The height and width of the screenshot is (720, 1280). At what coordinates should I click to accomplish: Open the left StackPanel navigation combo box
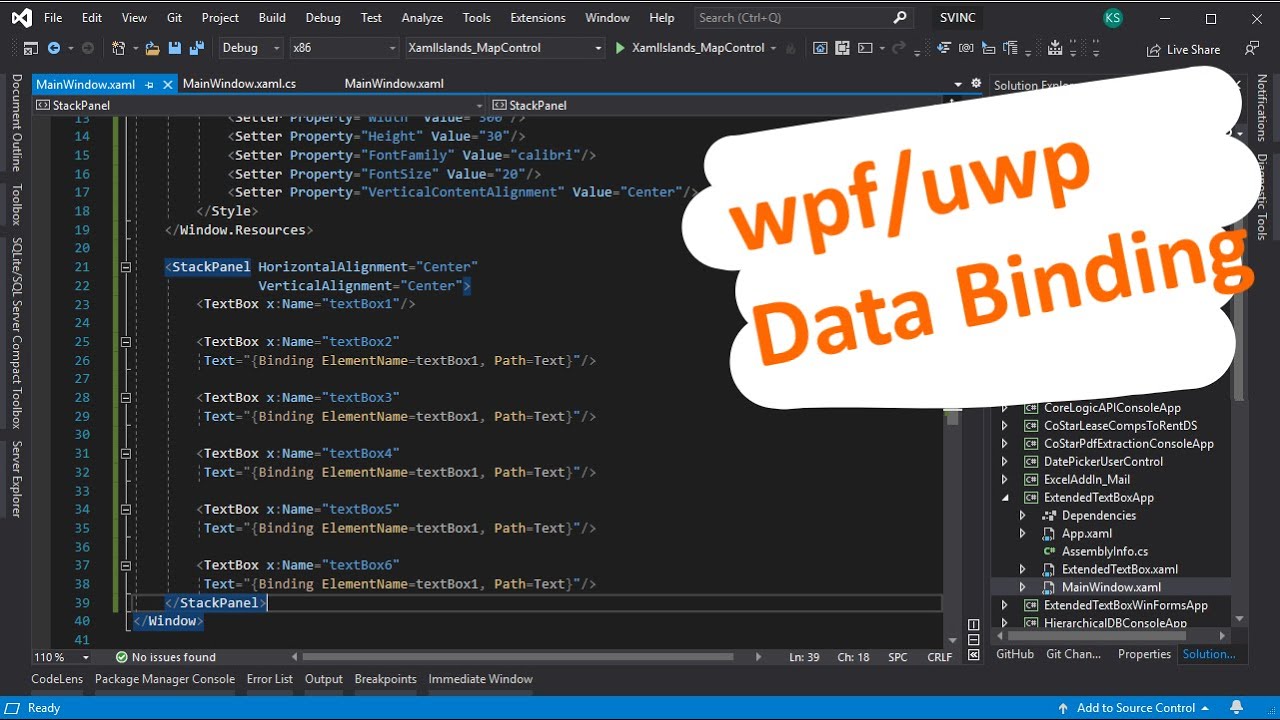click(x=260, y=105)
